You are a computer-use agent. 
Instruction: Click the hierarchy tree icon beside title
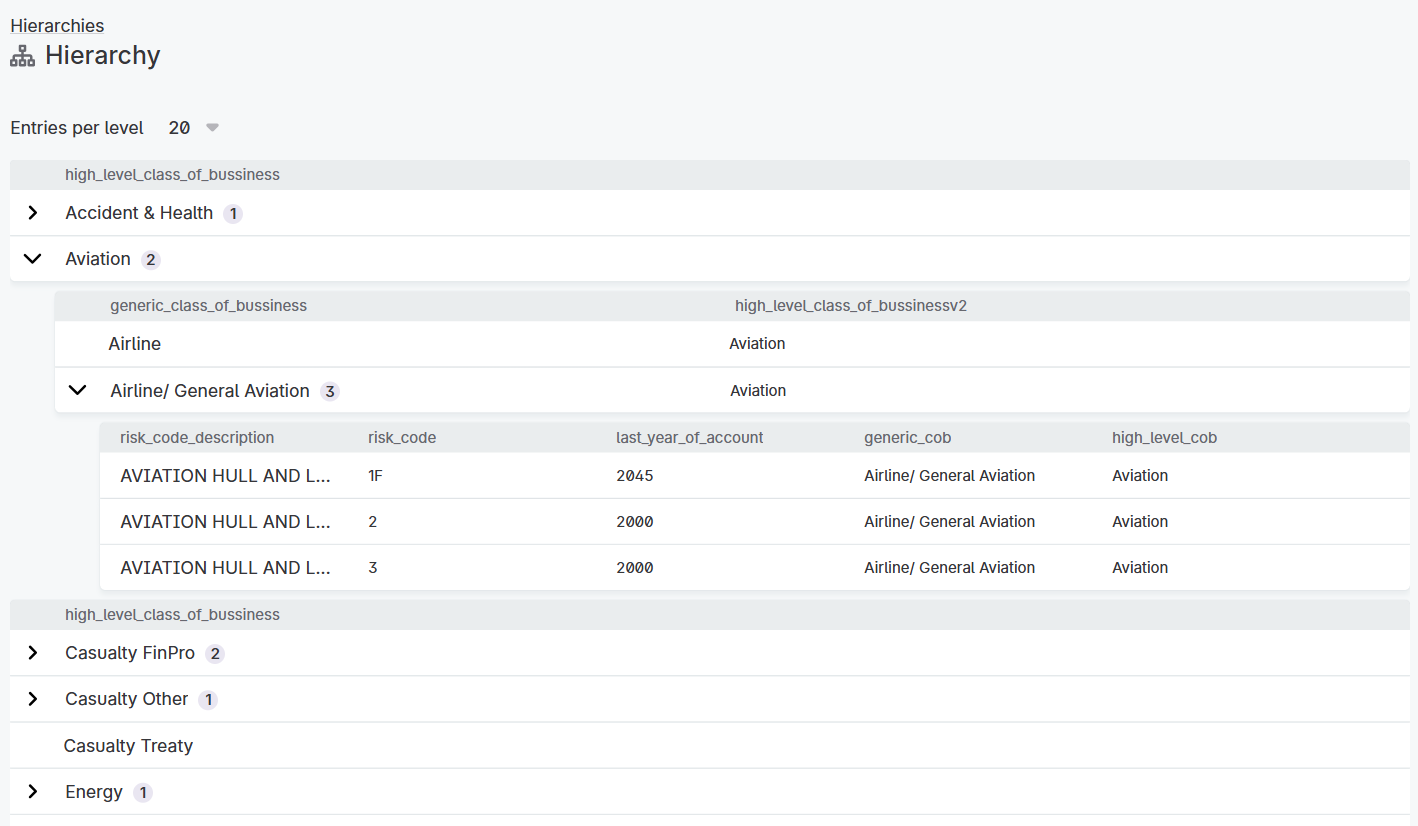tap(22, 56)
